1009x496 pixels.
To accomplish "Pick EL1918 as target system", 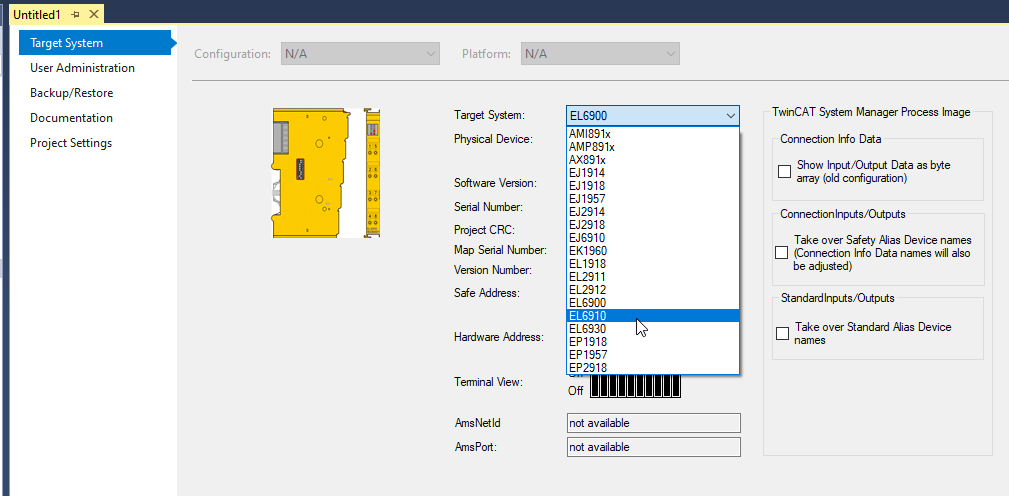I will pyautogui.click(x=653, y=264).
